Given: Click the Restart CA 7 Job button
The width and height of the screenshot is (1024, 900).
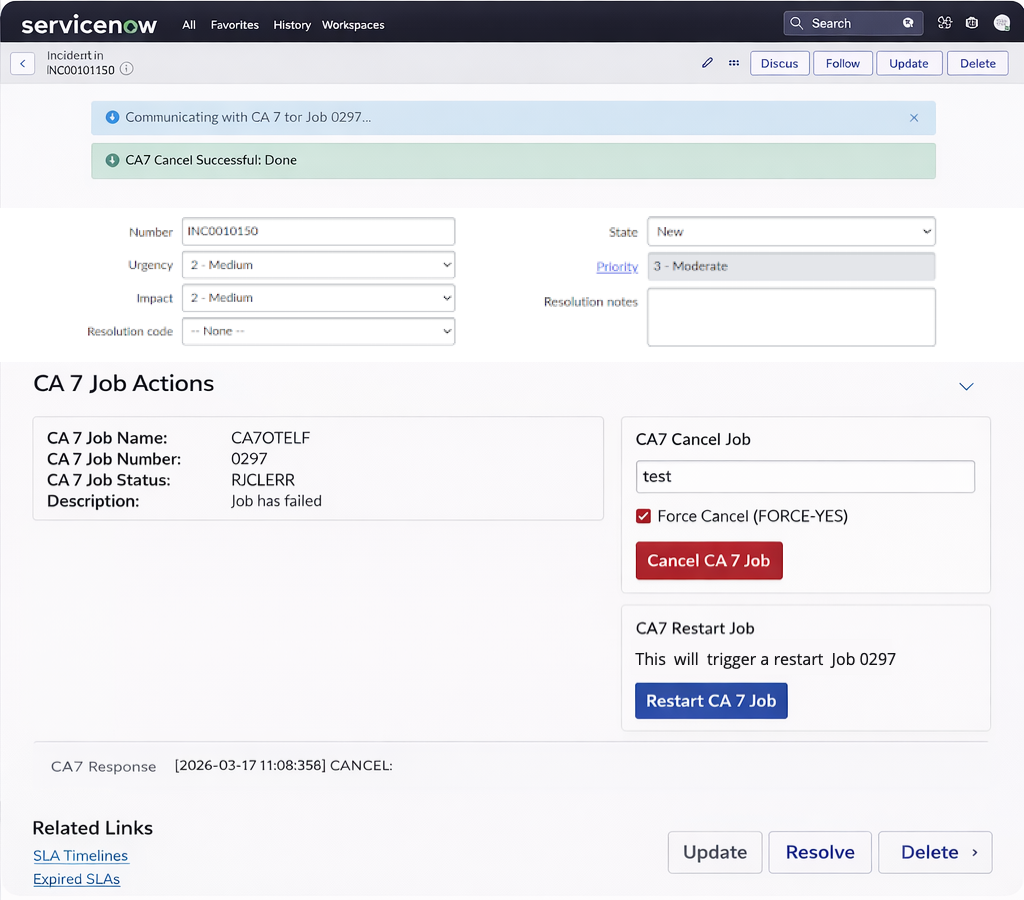Looking at the screenshot, I should (711, 701).
